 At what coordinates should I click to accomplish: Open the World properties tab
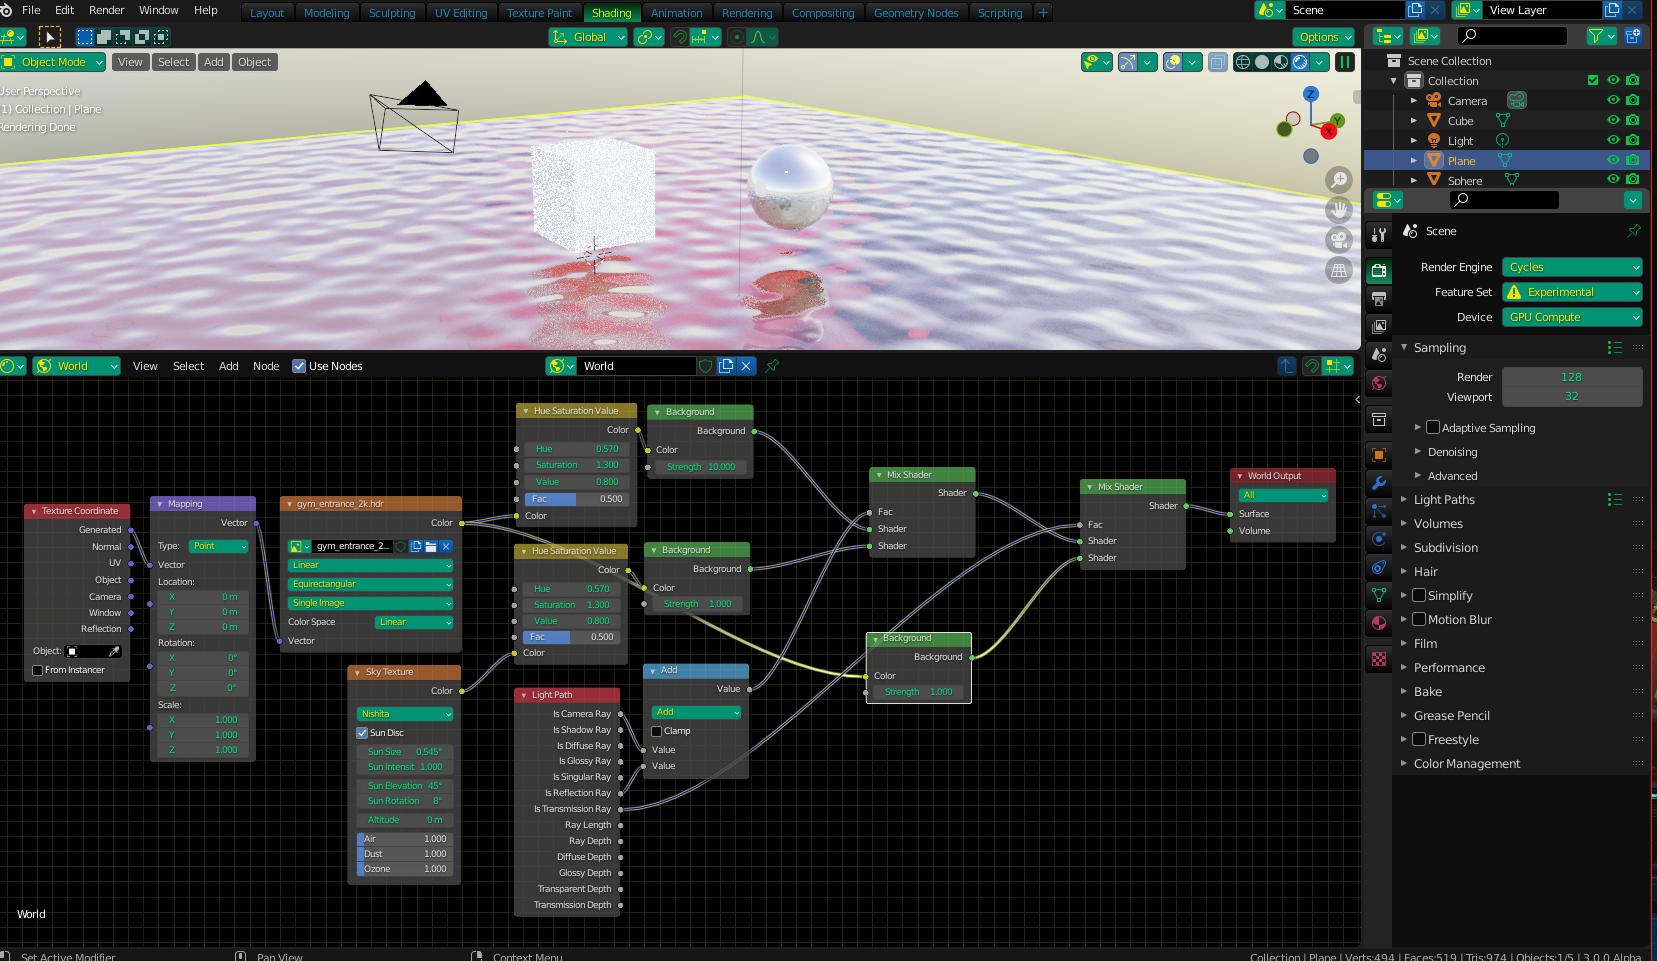tap(1378, 382)
